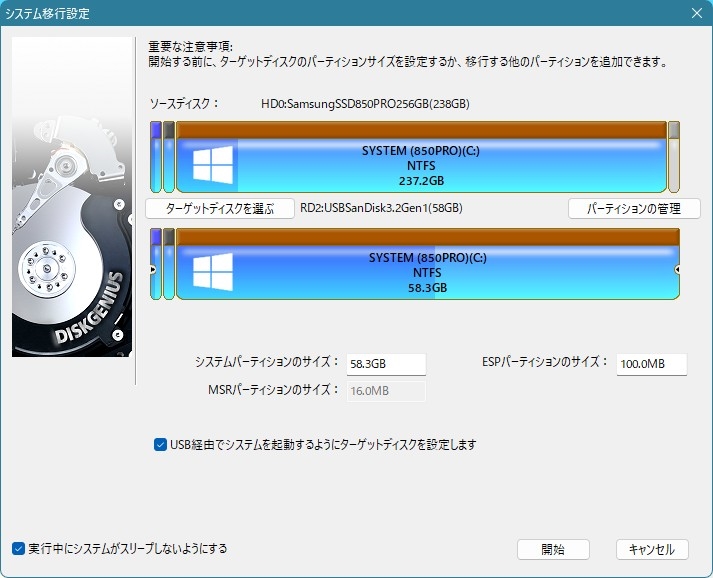Click the Windows logo on source disk partition
713x578 pixels.
213,165
